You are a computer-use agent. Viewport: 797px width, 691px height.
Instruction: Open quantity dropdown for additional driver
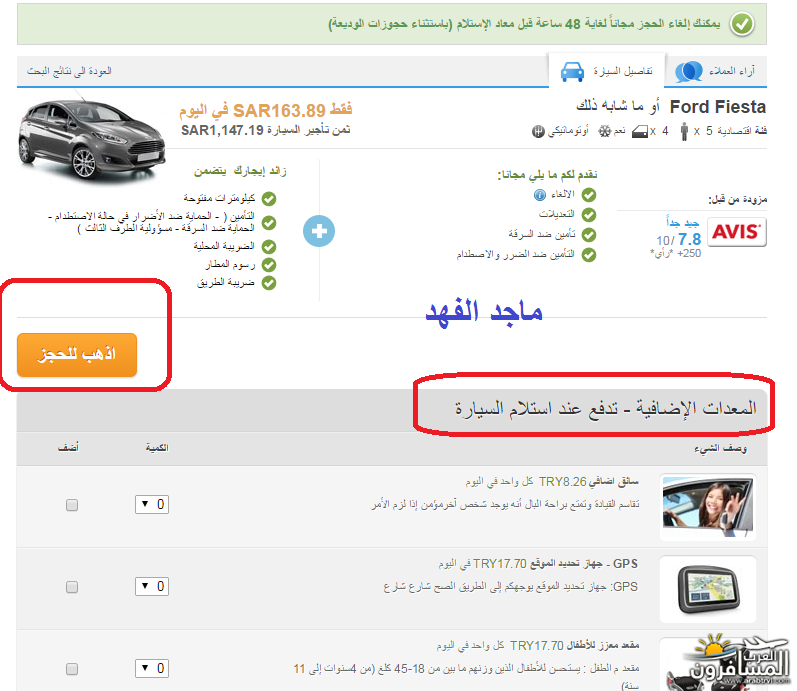click(152, 504)
